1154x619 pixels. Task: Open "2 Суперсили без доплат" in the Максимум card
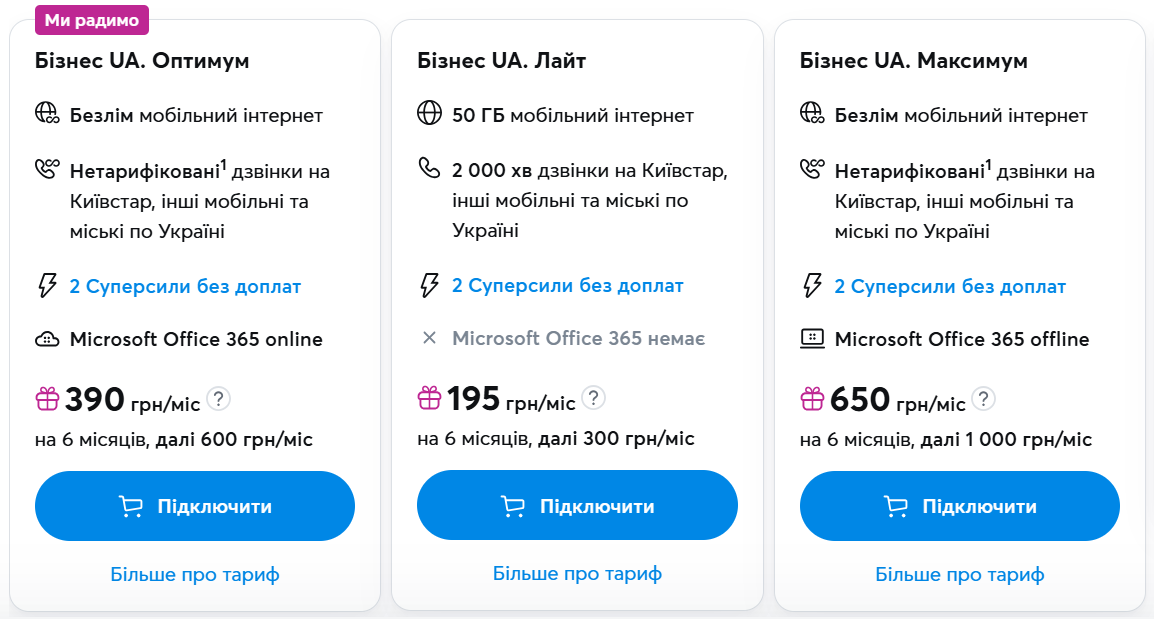(x=951, y=285)
